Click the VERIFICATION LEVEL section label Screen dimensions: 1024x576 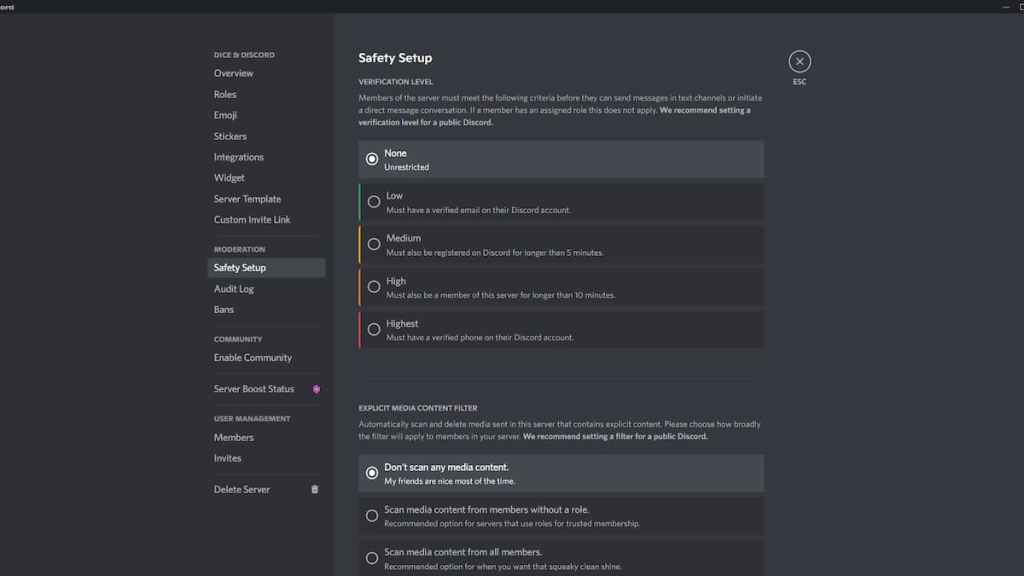[396, 82]
